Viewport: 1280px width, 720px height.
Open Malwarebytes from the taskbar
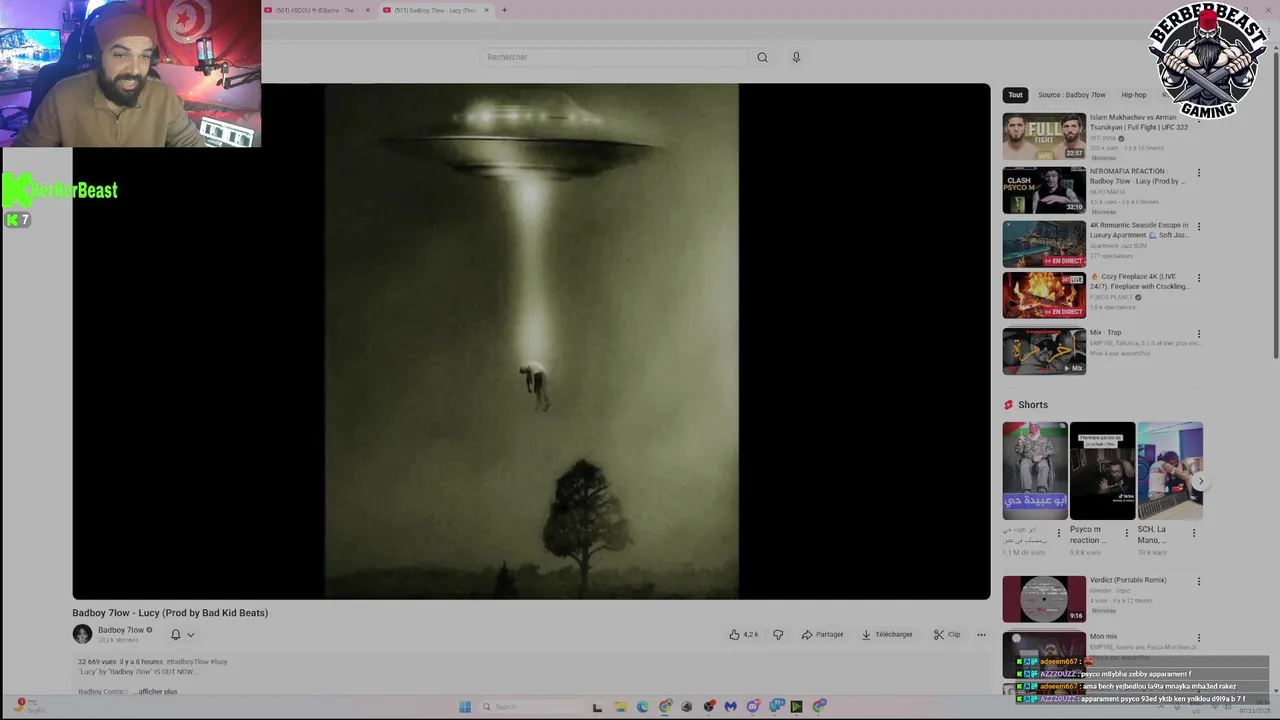point(731,707)
